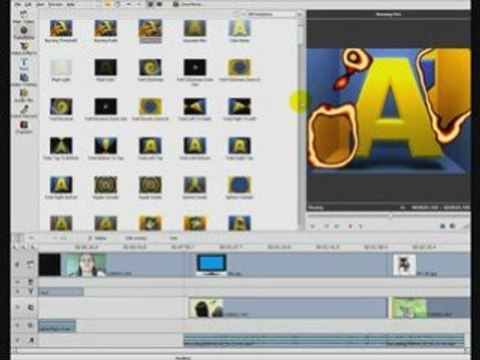Viewport: 480px width, 360px height.
Task: Click the overlay track icon
Action: [x=30, y=307]
